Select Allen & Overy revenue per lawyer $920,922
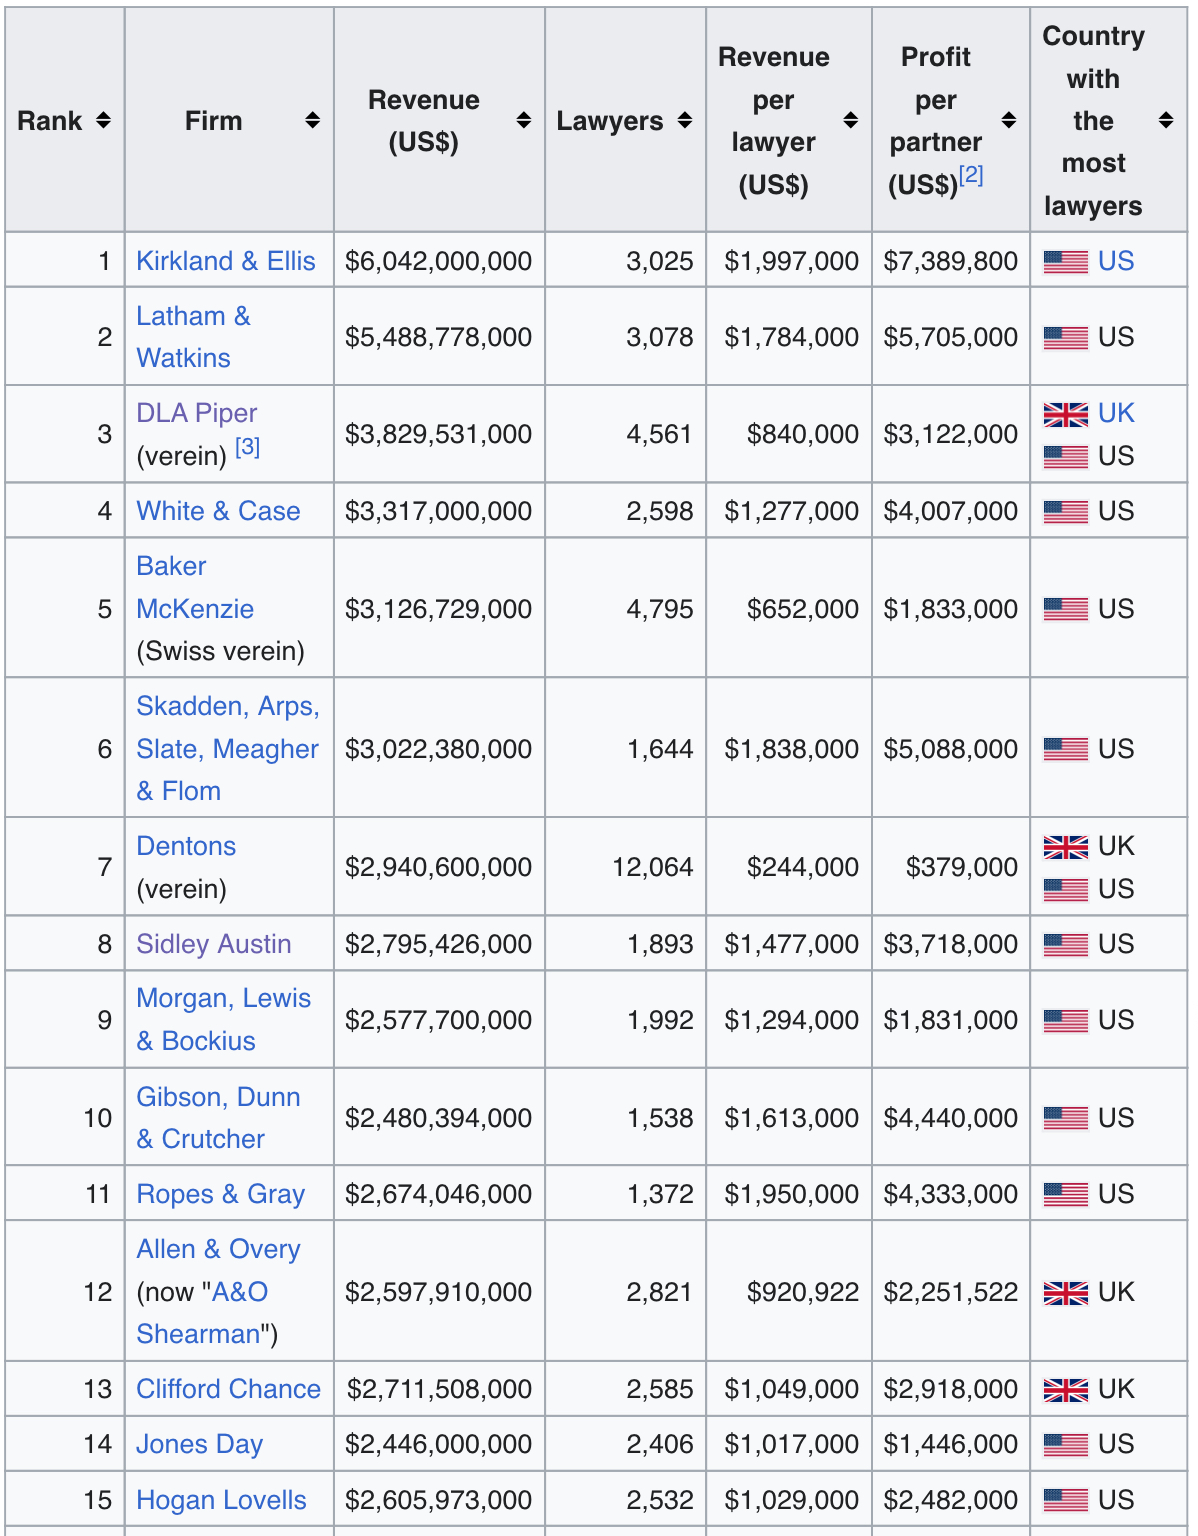Image resolution: width=1198 pixels, height=1536 pixels. (x=803, y=1292)
